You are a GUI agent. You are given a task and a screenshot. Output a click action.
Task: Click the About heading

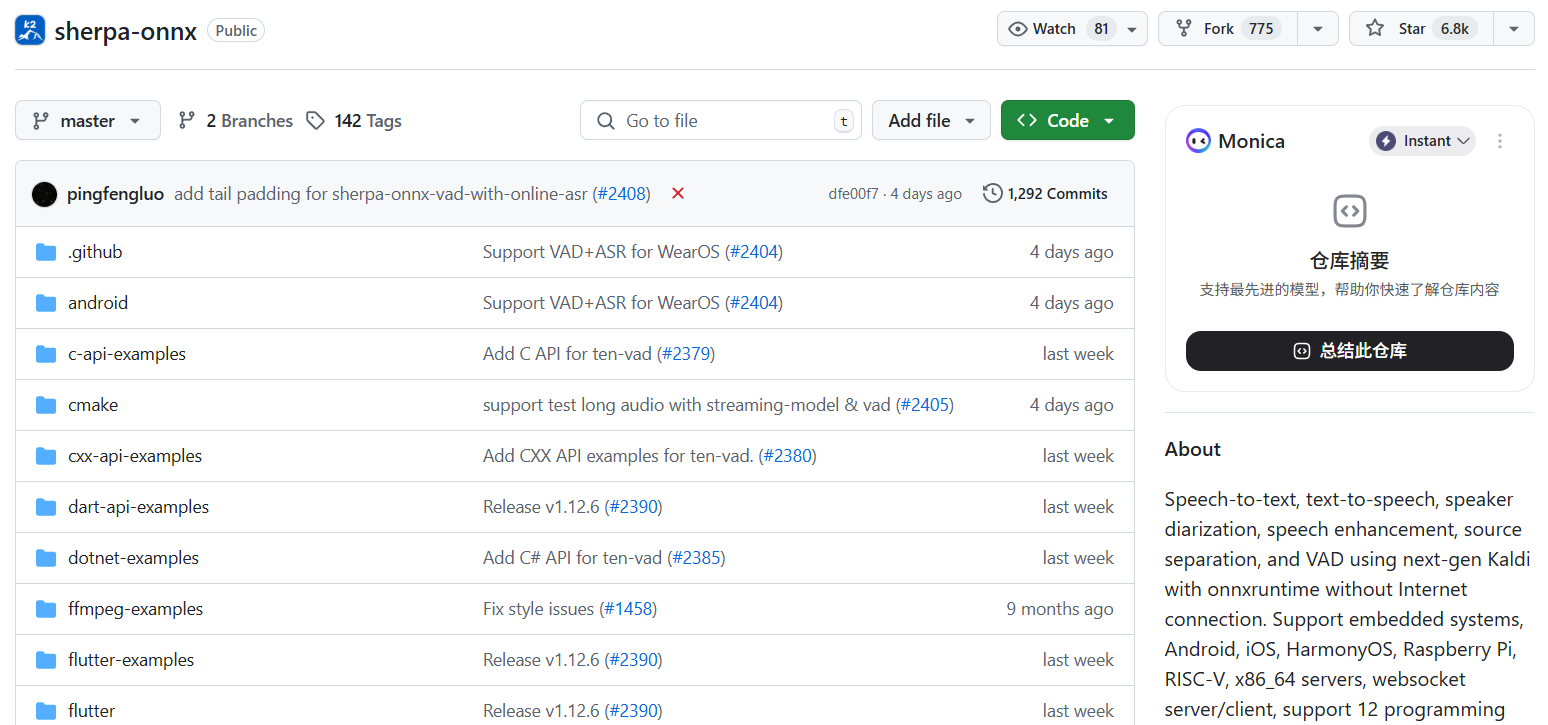point(1193,449)
